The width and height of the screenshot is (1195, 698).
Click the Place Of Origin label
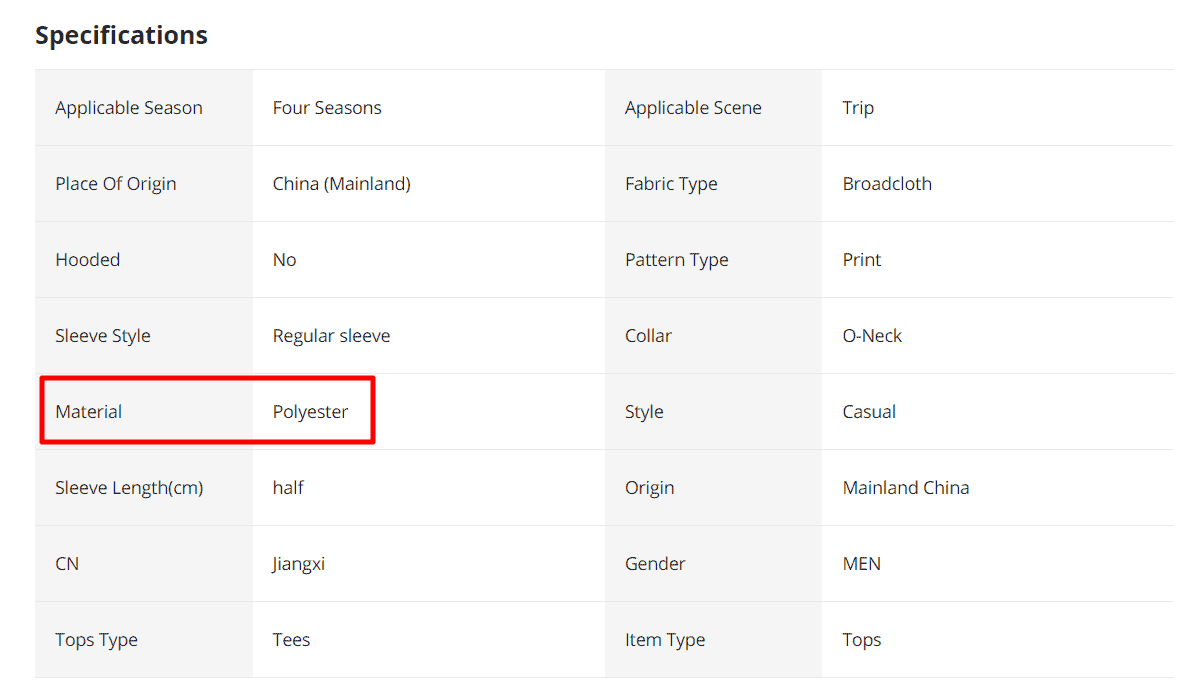[x=116, y=184]
